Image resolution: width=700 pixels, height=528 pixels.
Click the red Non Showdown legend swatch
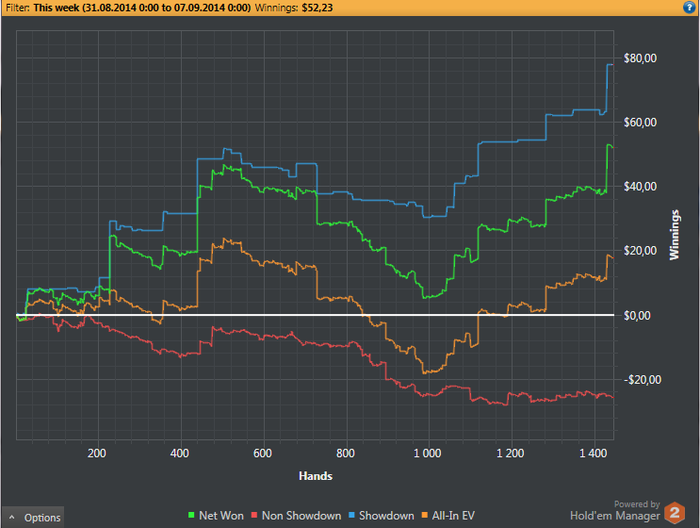point(254,516)
